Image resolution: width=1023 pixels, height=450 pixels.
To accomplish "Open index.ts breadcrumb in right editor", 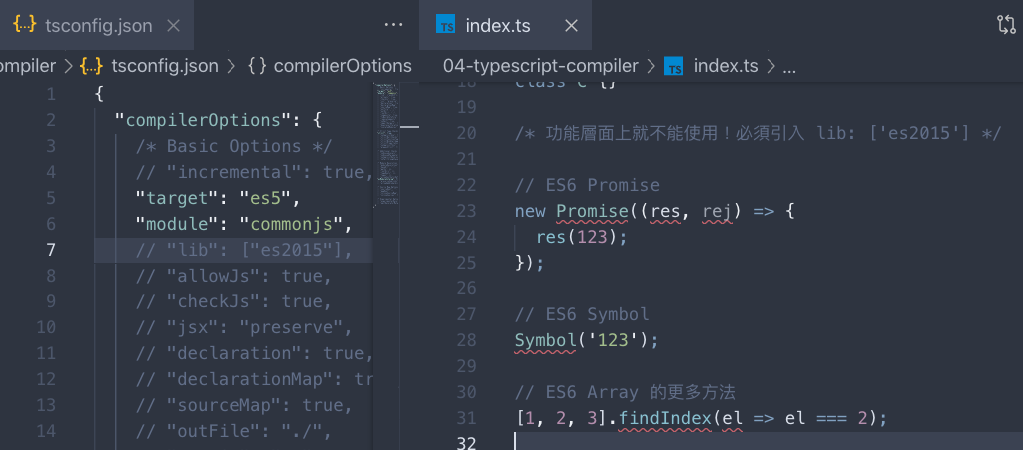I will pos(726,66).
